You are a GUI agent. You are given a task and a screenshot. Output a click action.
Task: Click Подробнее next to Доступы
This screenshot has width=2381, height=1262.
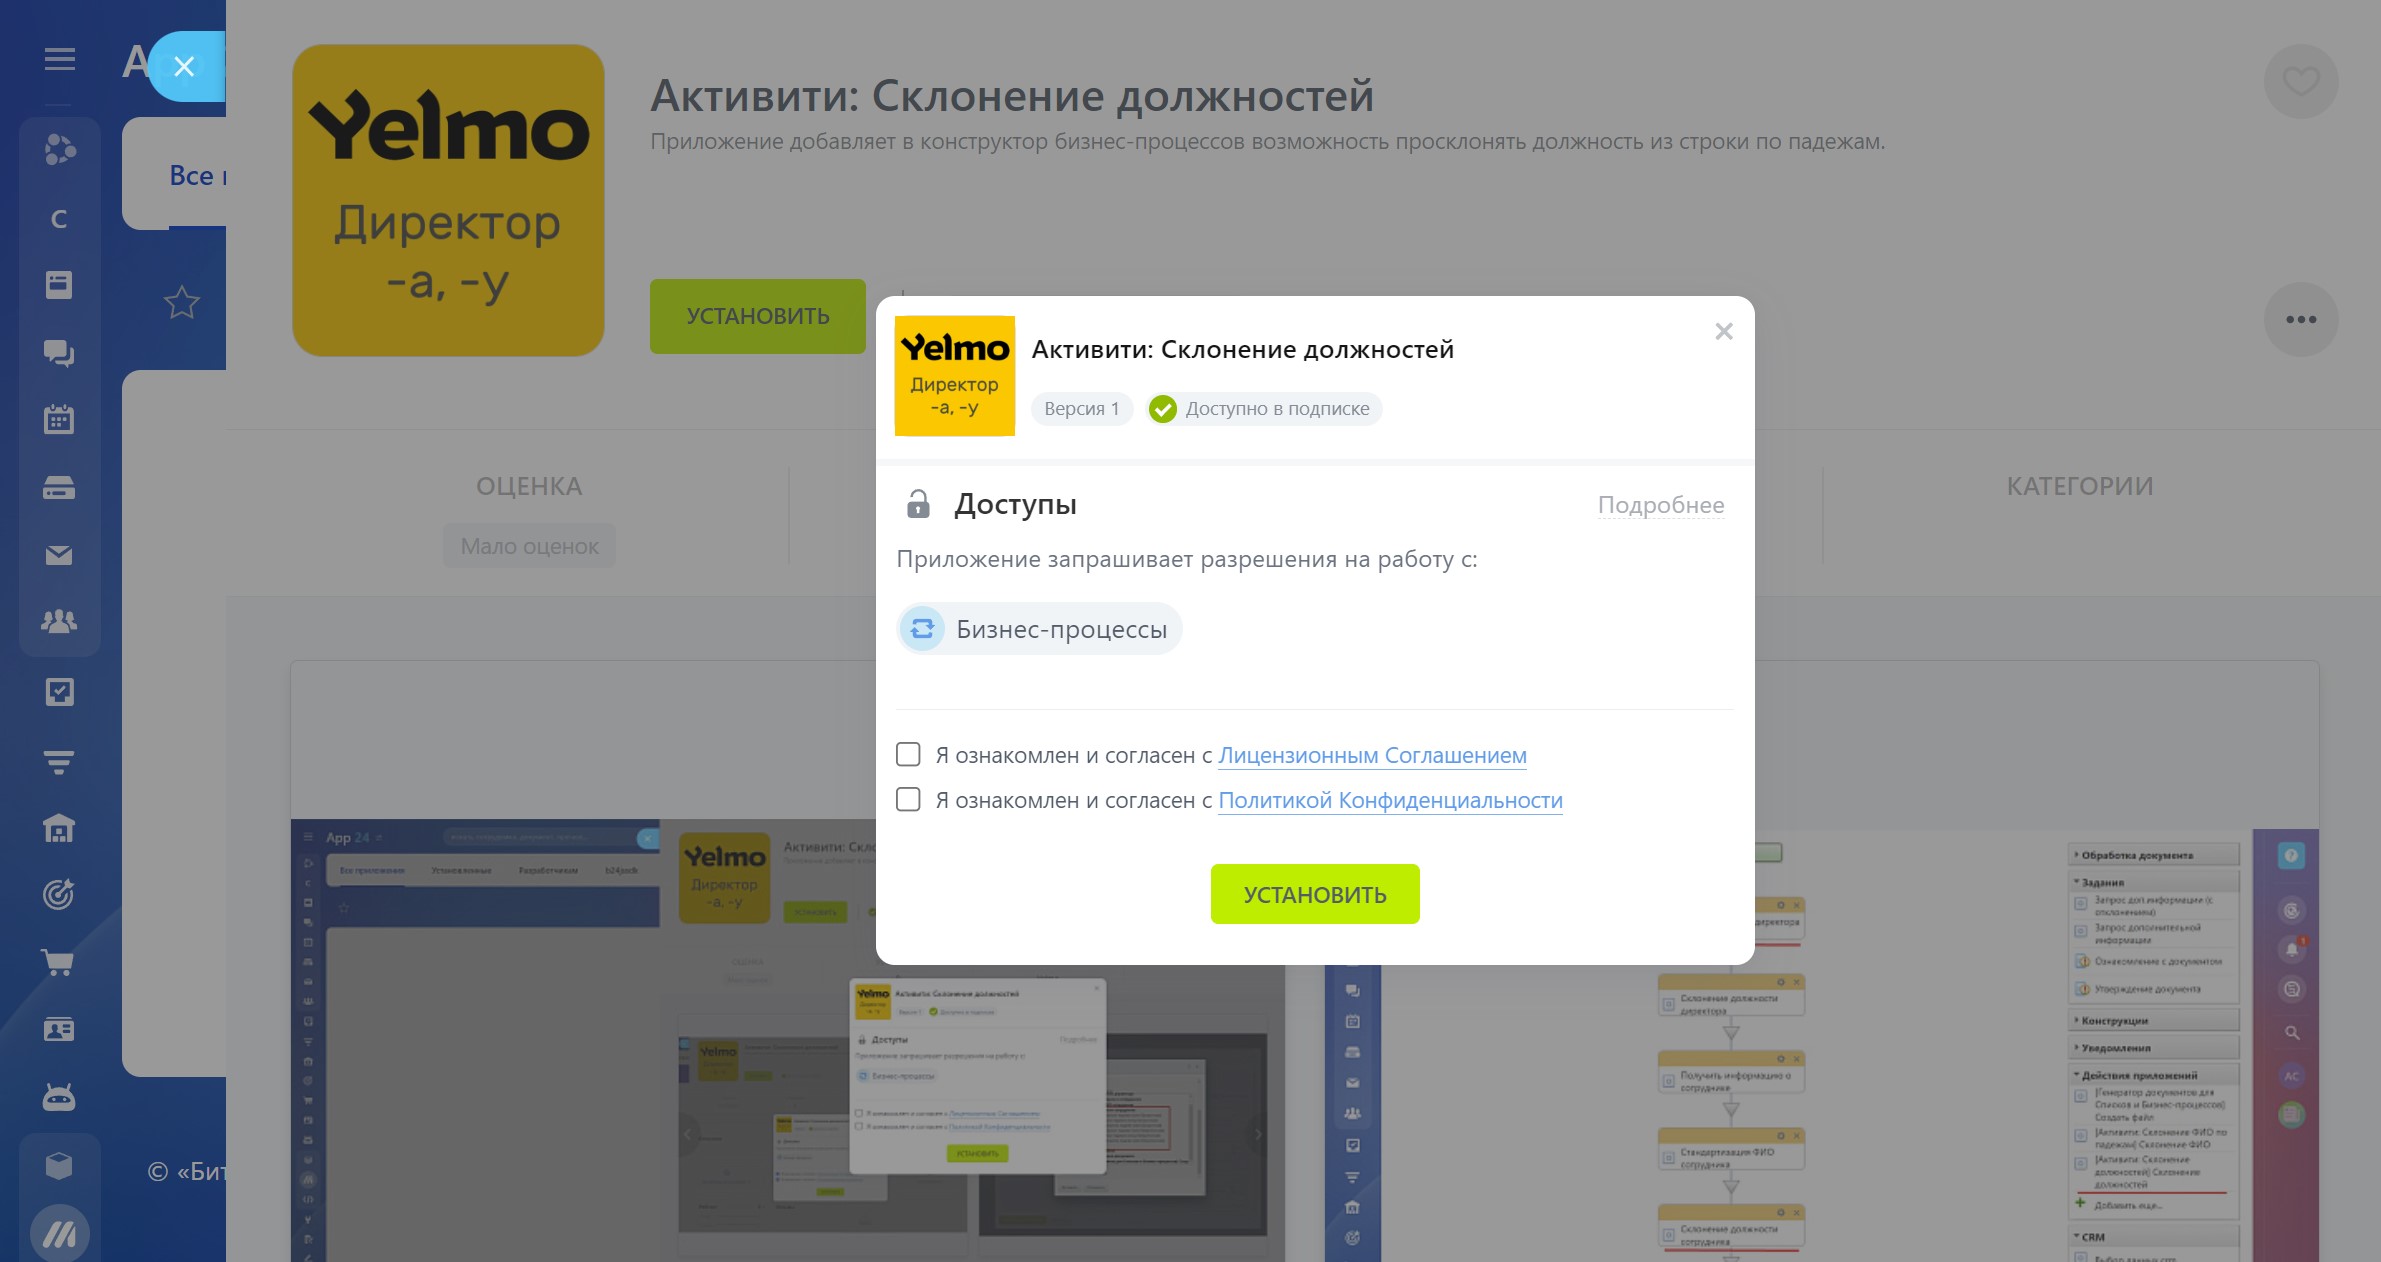tap(1660, 505)
